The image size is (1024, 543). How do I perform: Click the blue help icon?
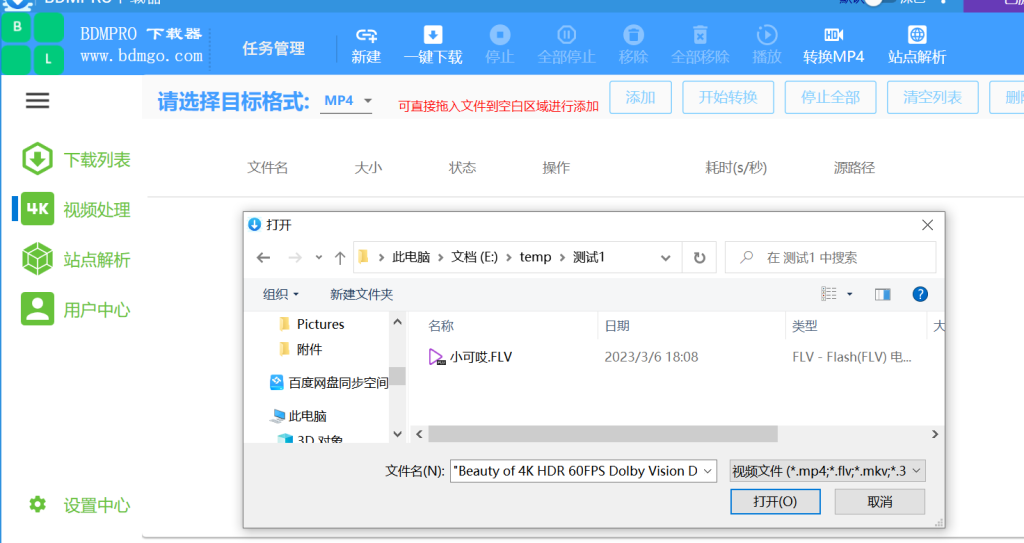(920, 295)
